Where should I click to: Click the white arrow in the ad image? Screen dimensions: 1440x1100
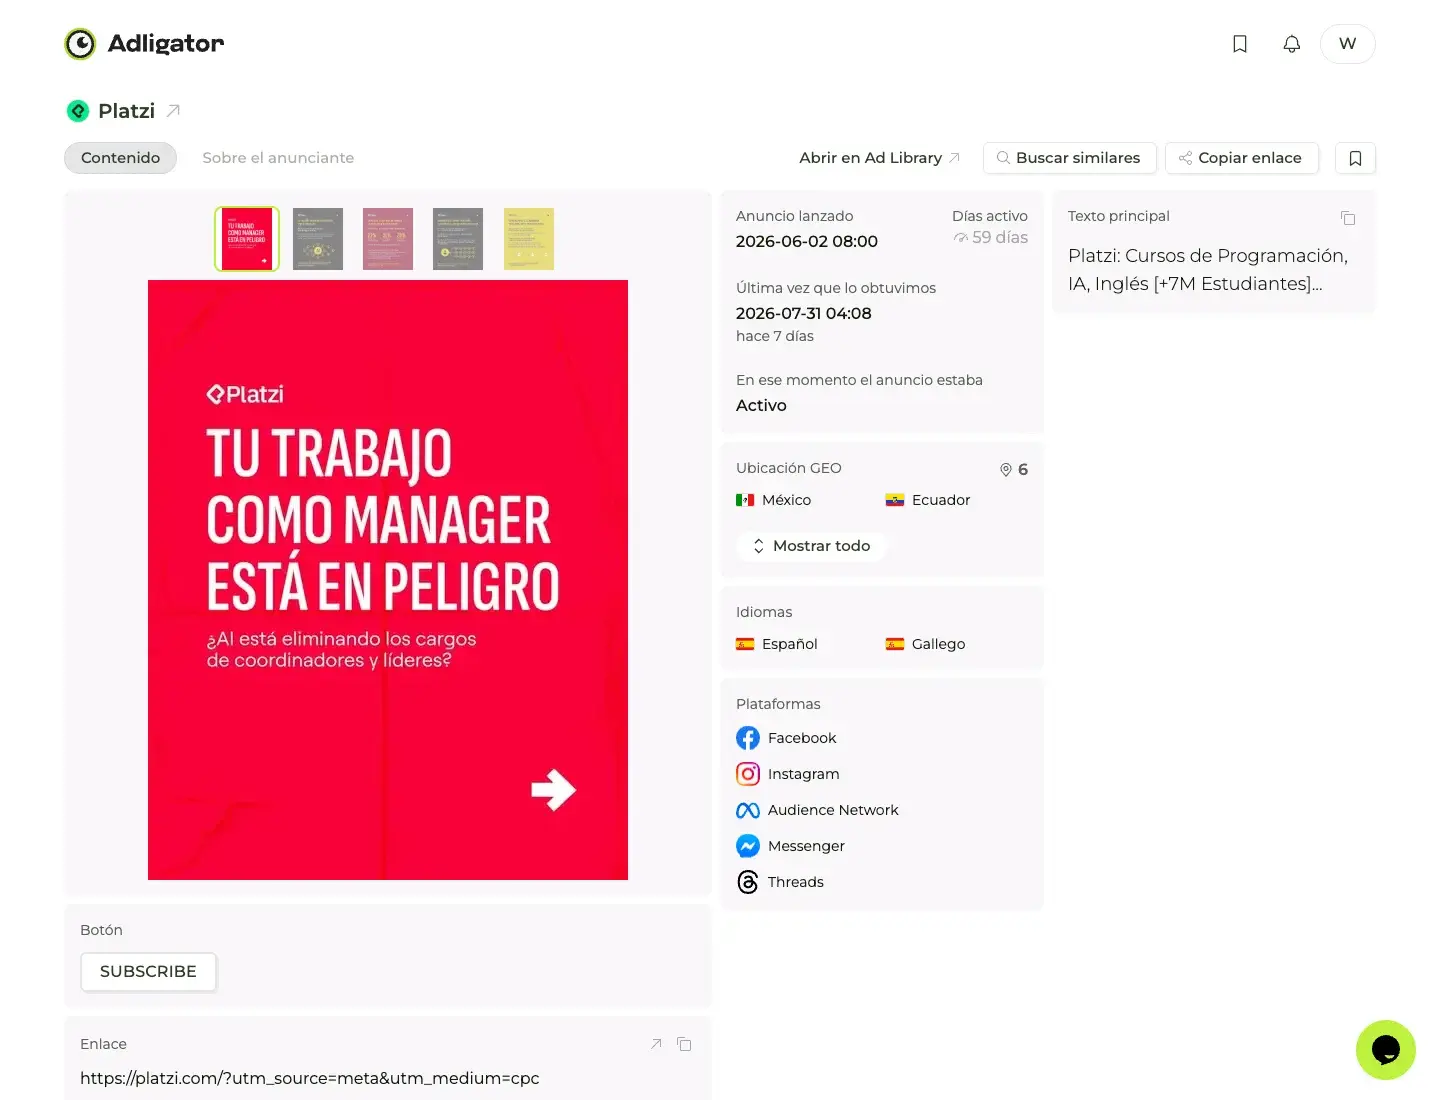point(553,790)
